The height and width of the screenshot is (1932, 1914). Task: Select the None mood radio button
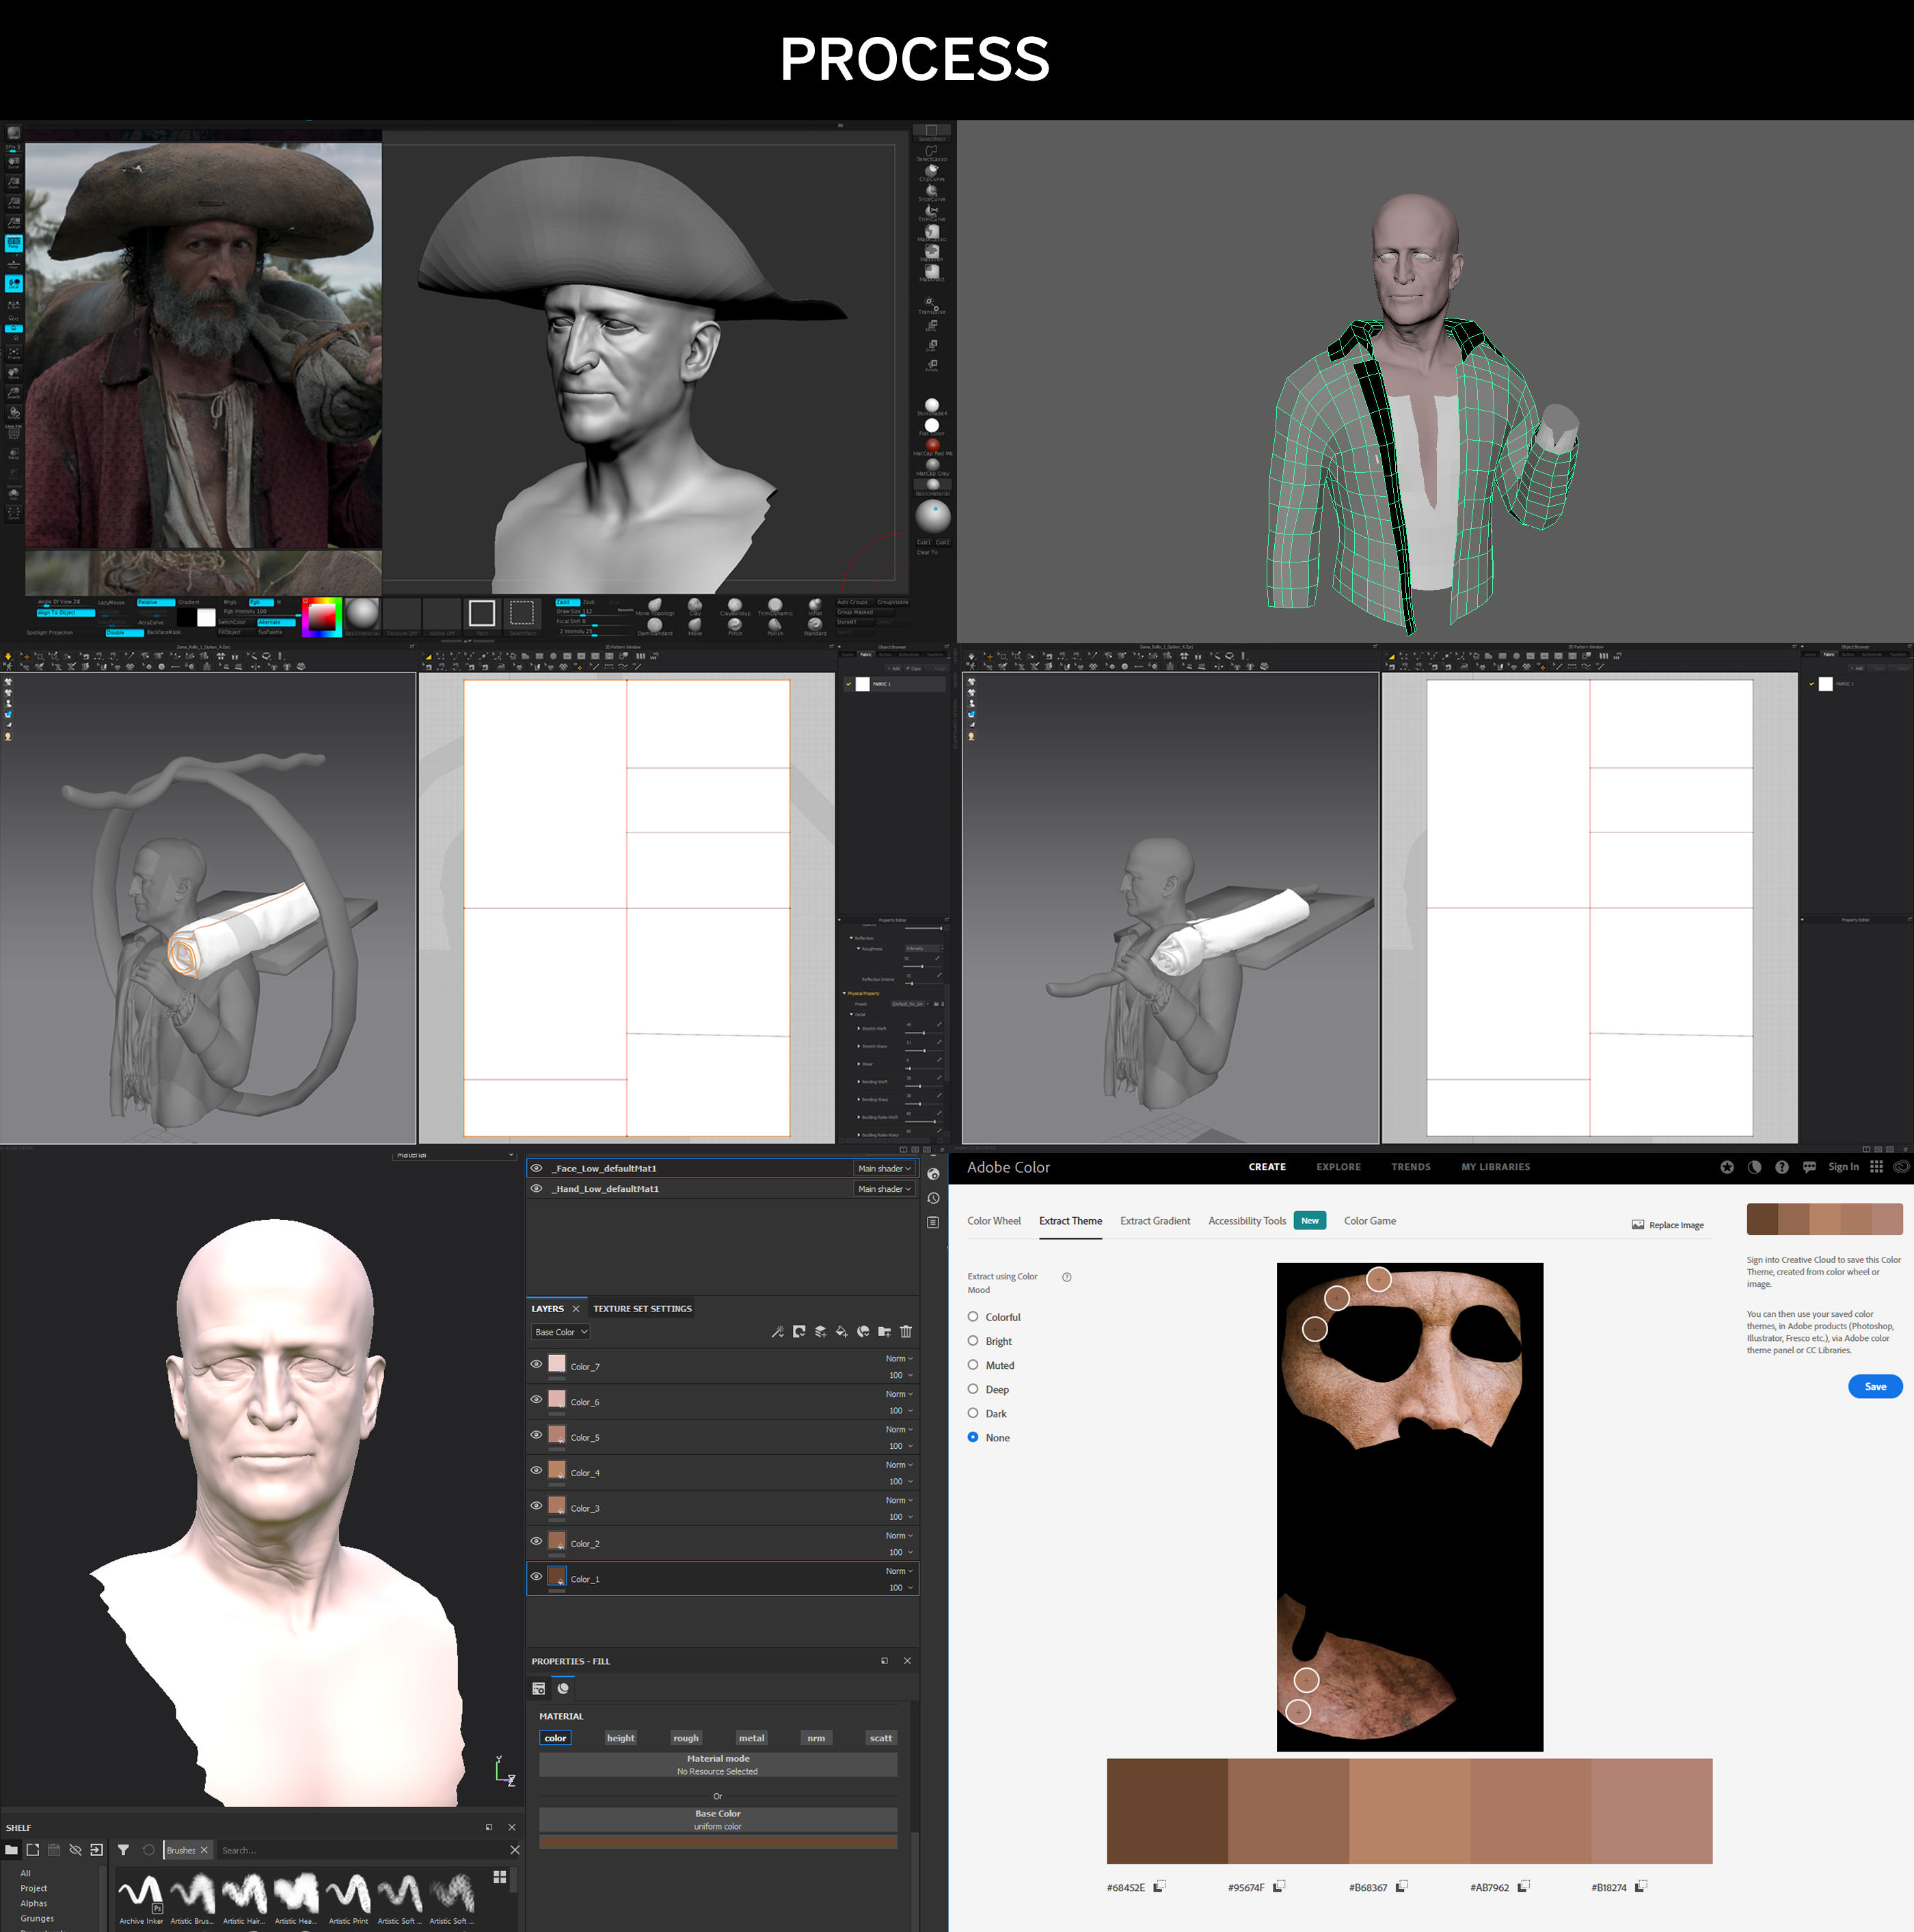coord(973,1437)
